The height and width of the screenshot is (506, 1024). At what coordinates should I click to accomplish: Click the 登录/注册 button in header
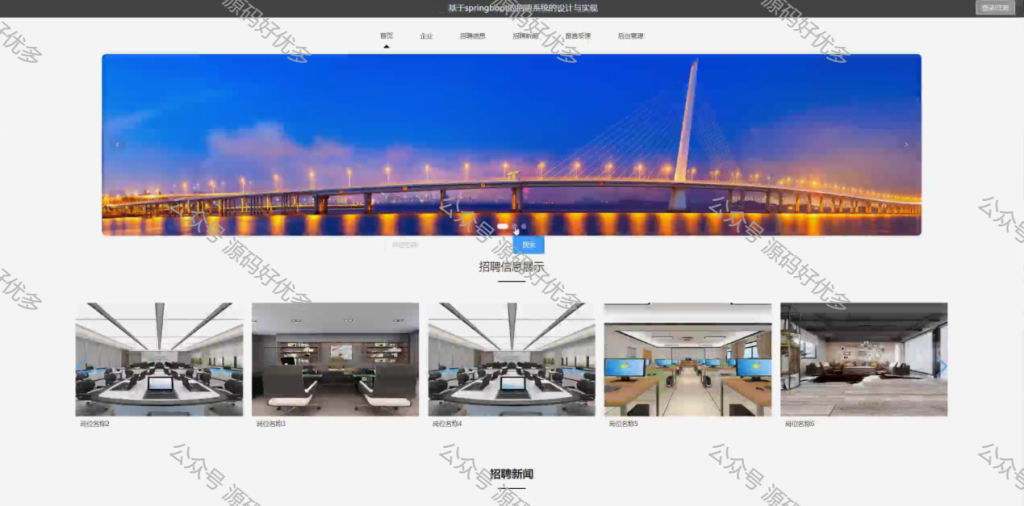995,8
